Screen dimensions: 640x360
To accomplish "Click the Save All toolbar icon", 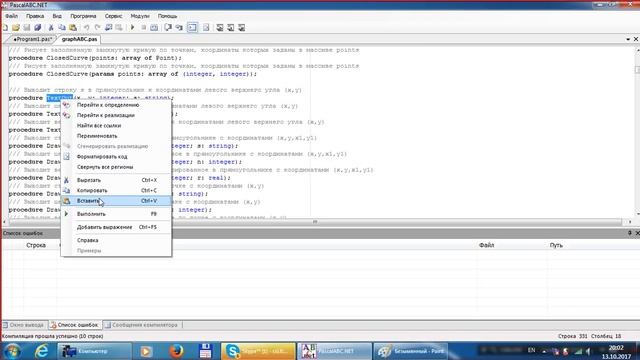I will pos(38,28).
